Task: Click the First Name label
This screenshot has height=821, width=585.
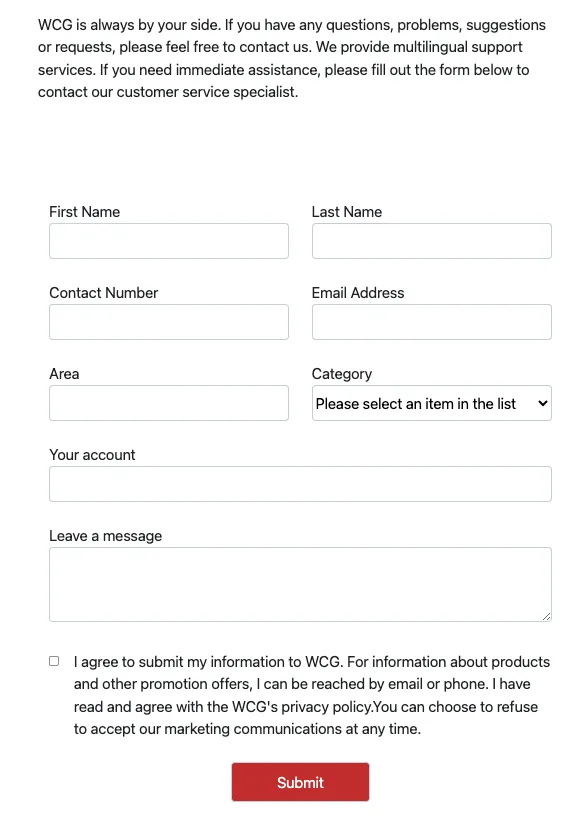Action: tap(84, 212)
